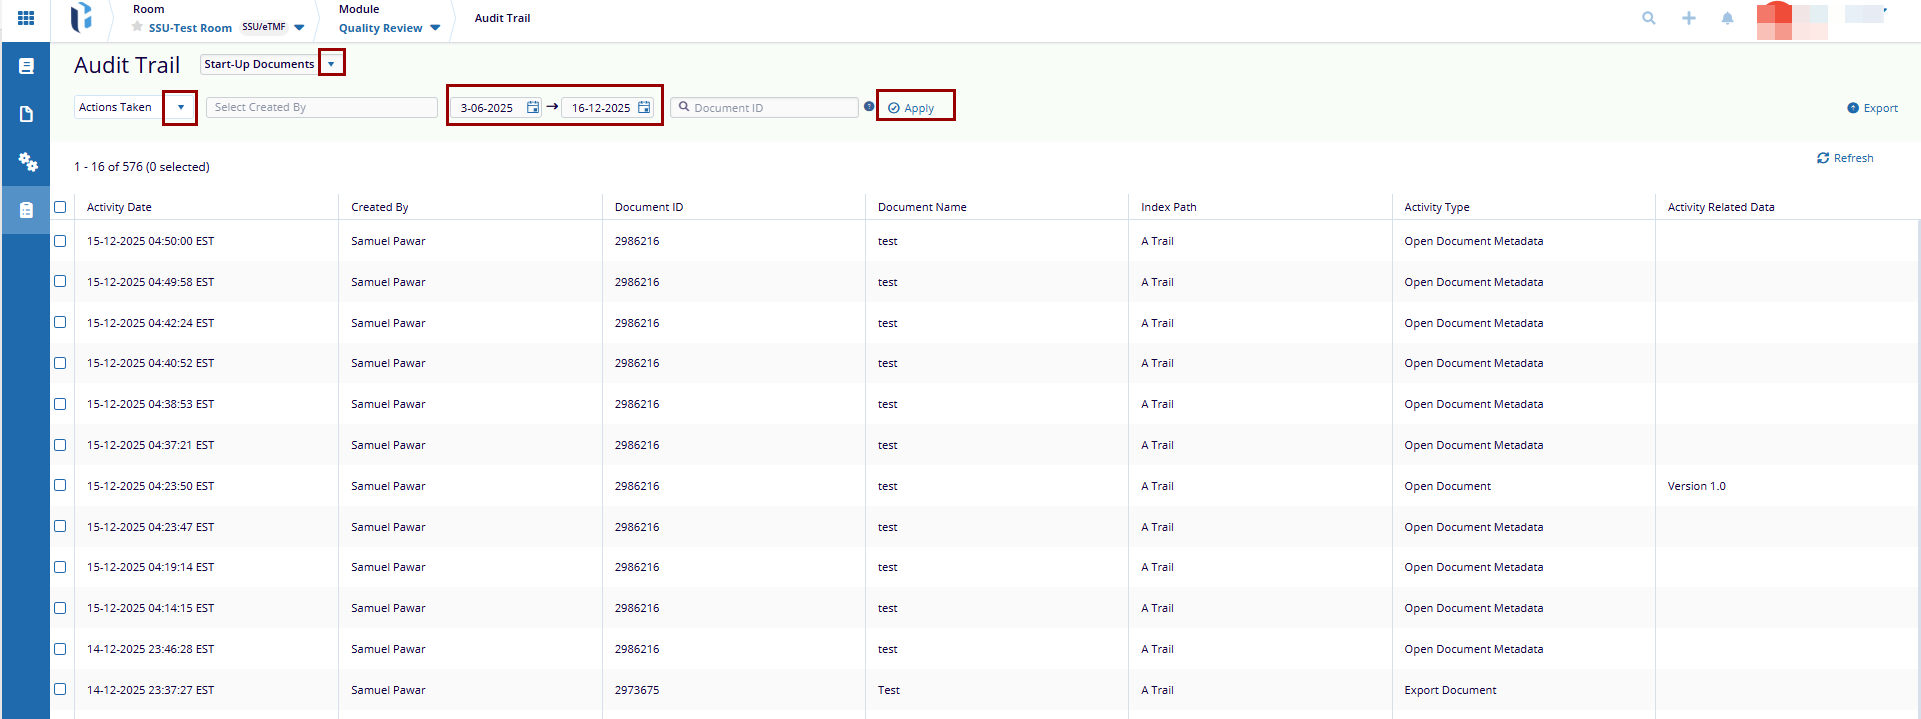Image resolution: width=1921 pixels, height=719 pixels.
Task: Click the Activity Date column header
Action: pos(119,207)
